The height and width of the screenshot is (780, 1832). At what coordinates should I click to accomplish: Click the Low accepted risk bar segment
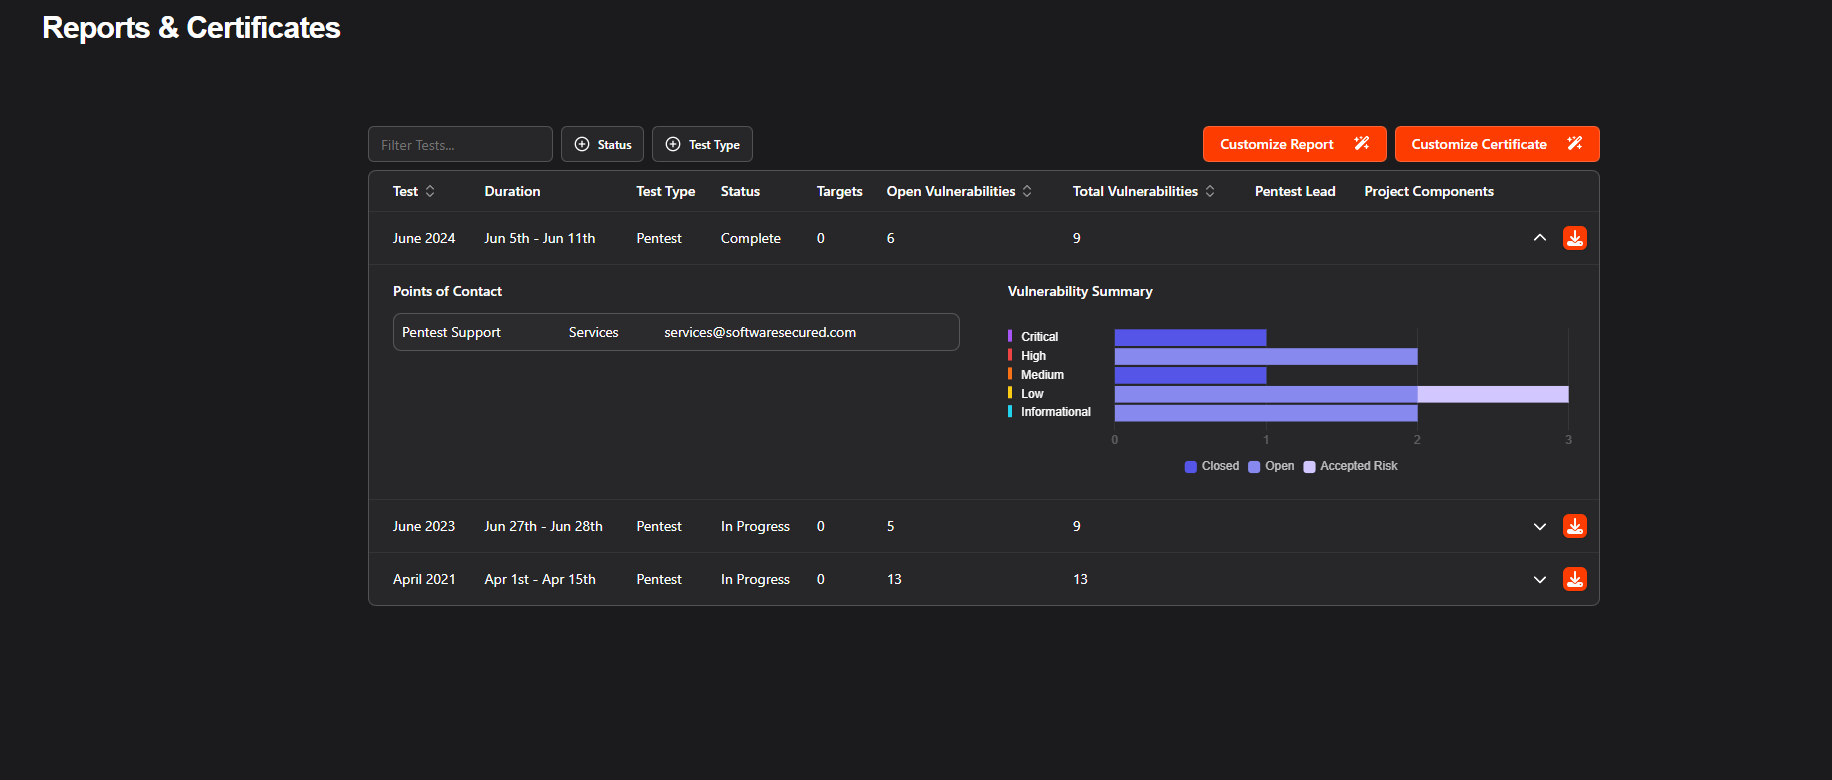[x=1492, y=394]
